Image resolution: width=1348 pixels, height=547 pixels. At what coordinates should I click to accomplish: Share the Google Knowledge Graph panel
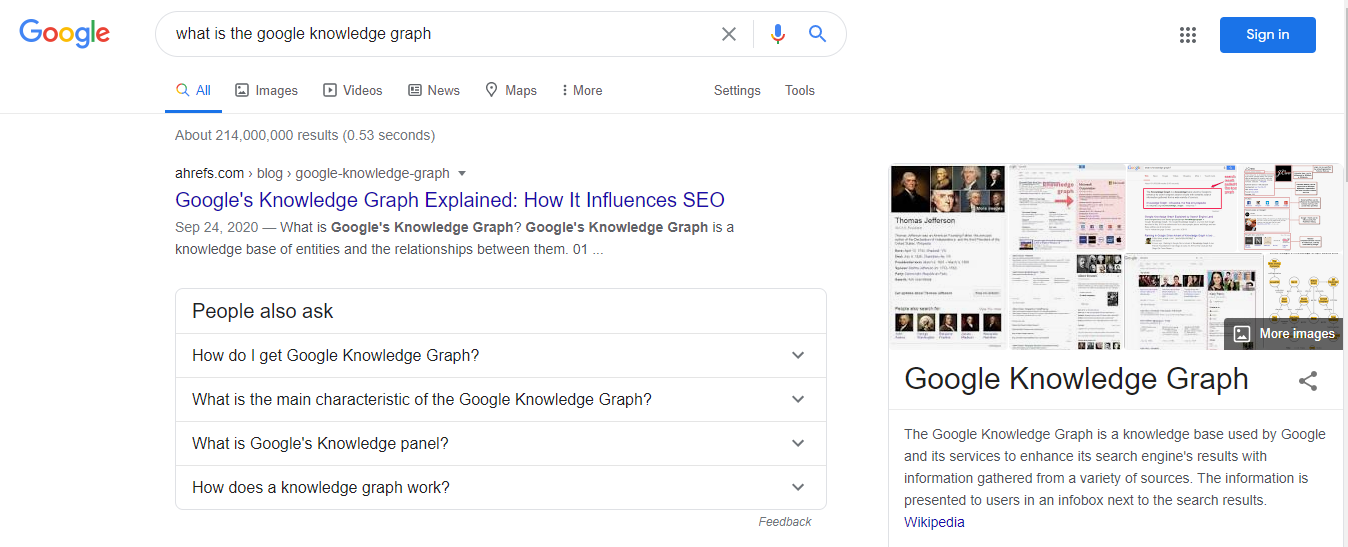tap(1307, 381)
